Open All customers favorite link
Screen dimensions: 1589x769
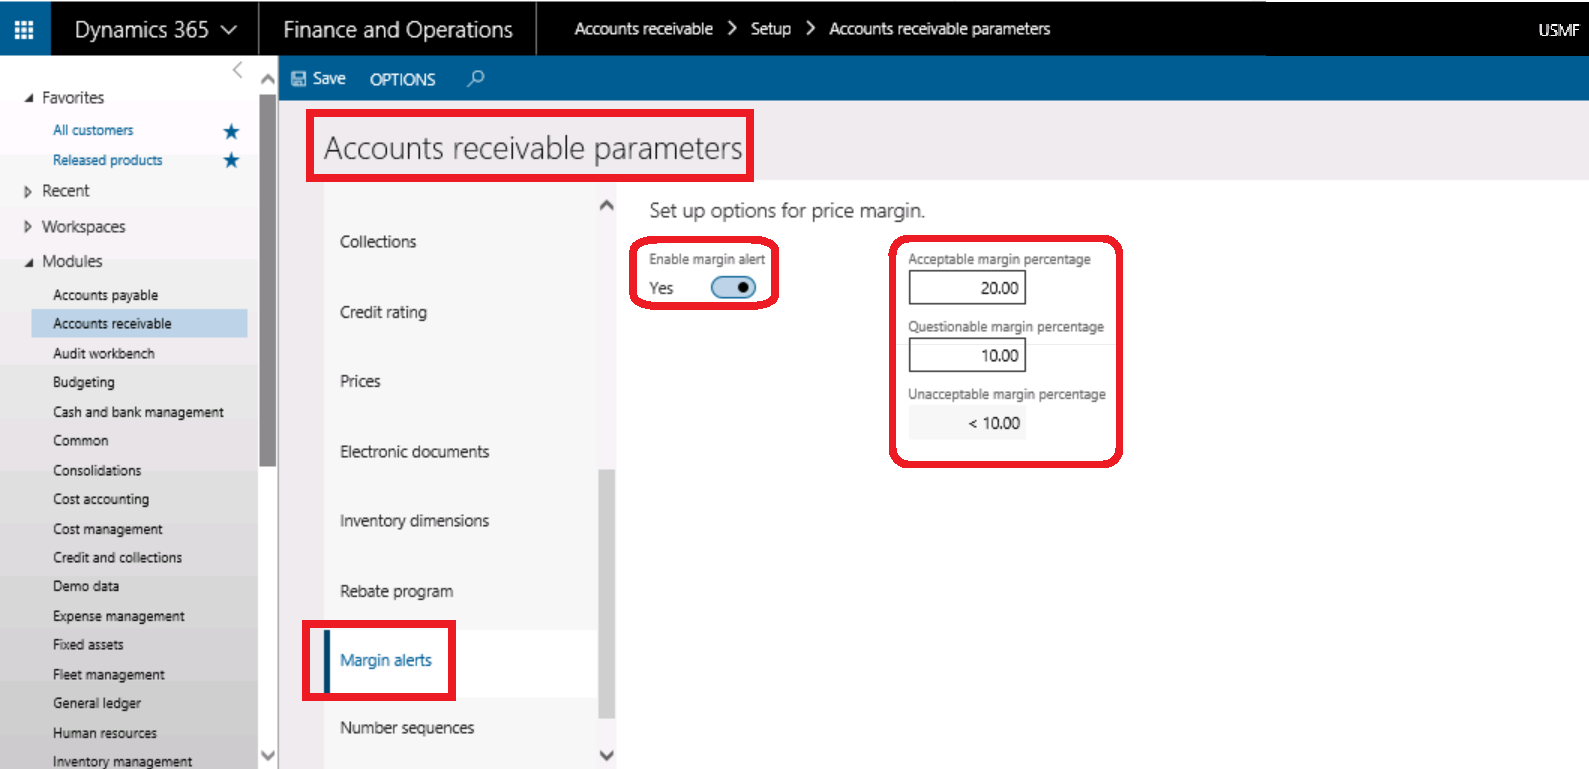pos(93,130)
